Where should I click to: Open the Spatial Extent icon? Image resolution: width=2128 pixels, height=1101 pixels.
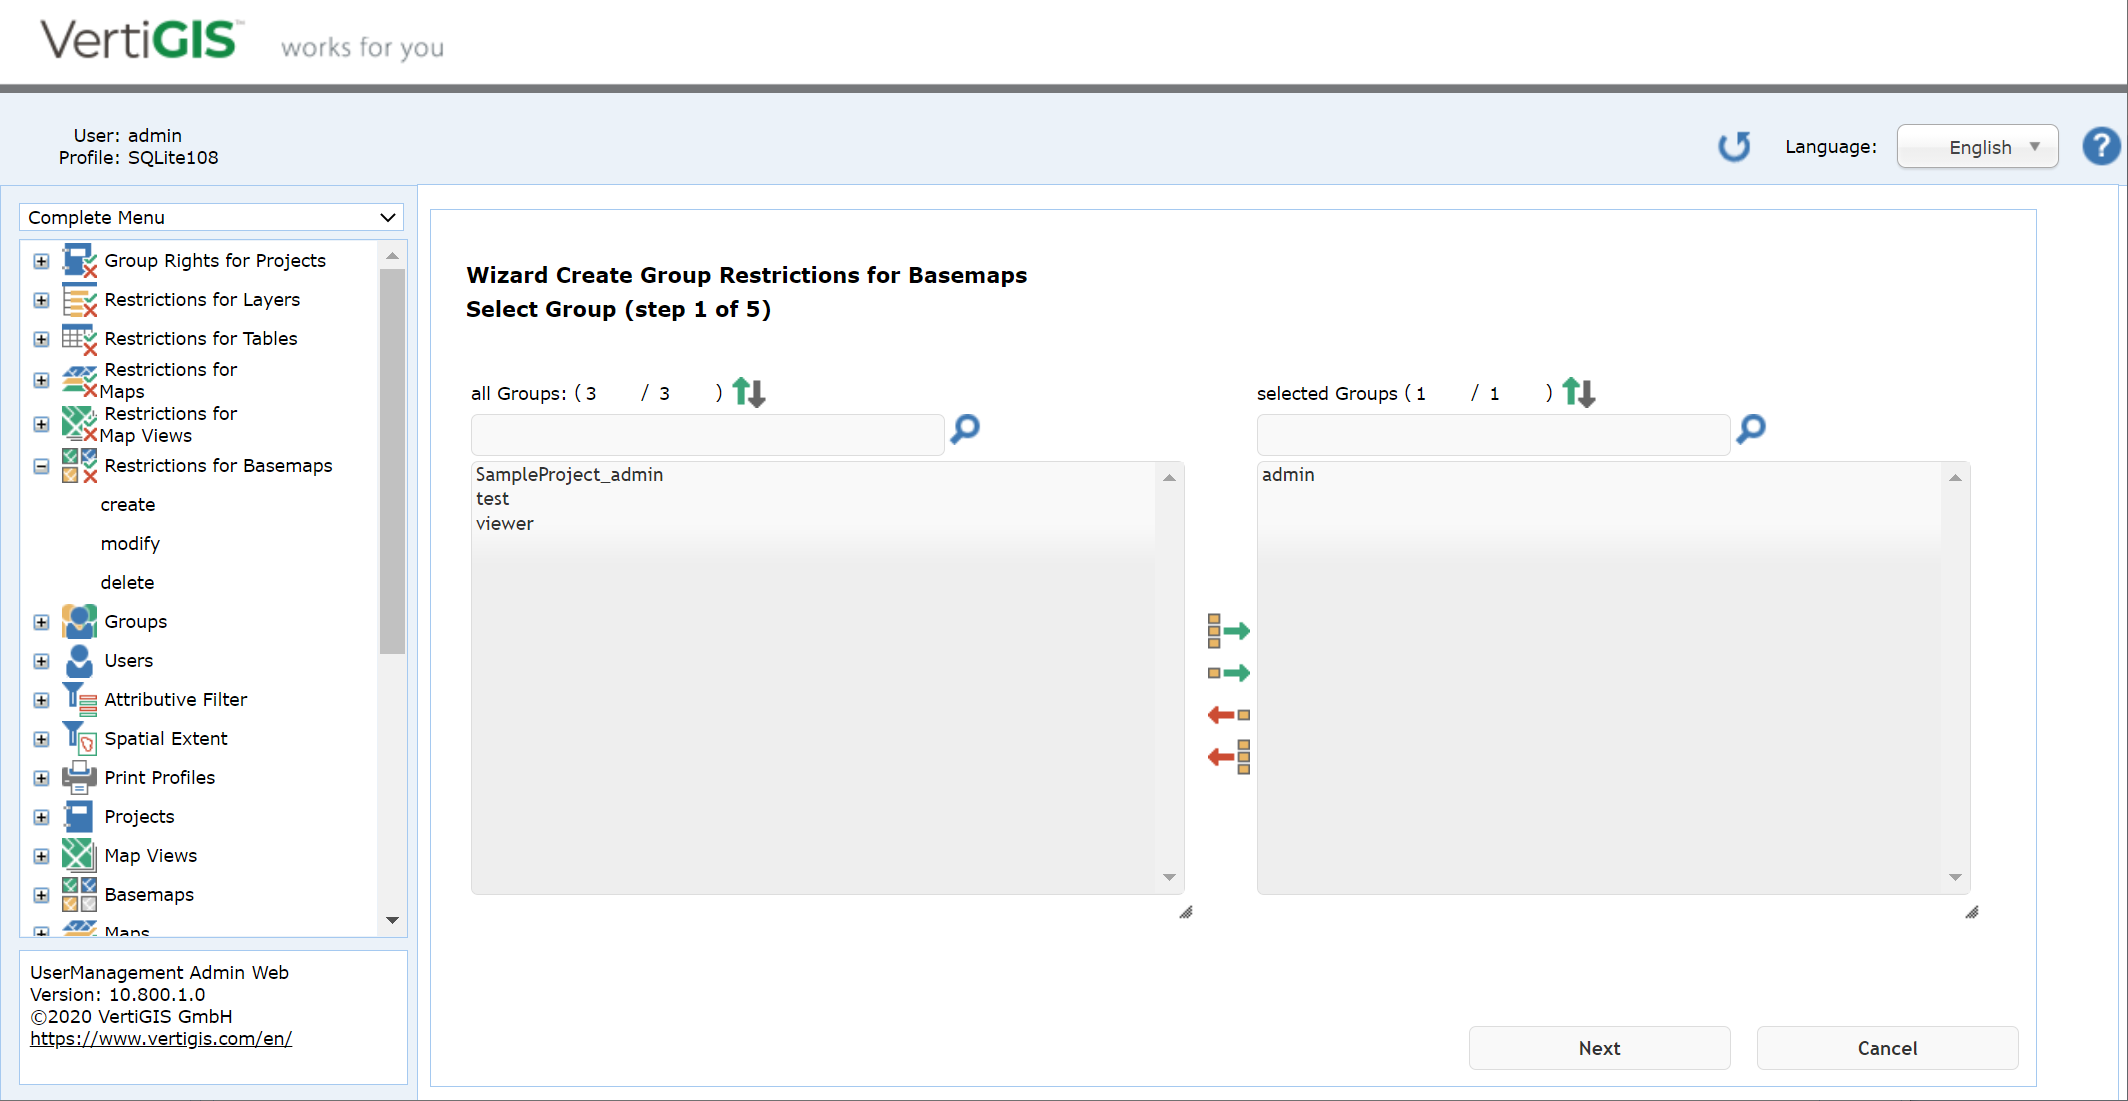tap(79, 737)
